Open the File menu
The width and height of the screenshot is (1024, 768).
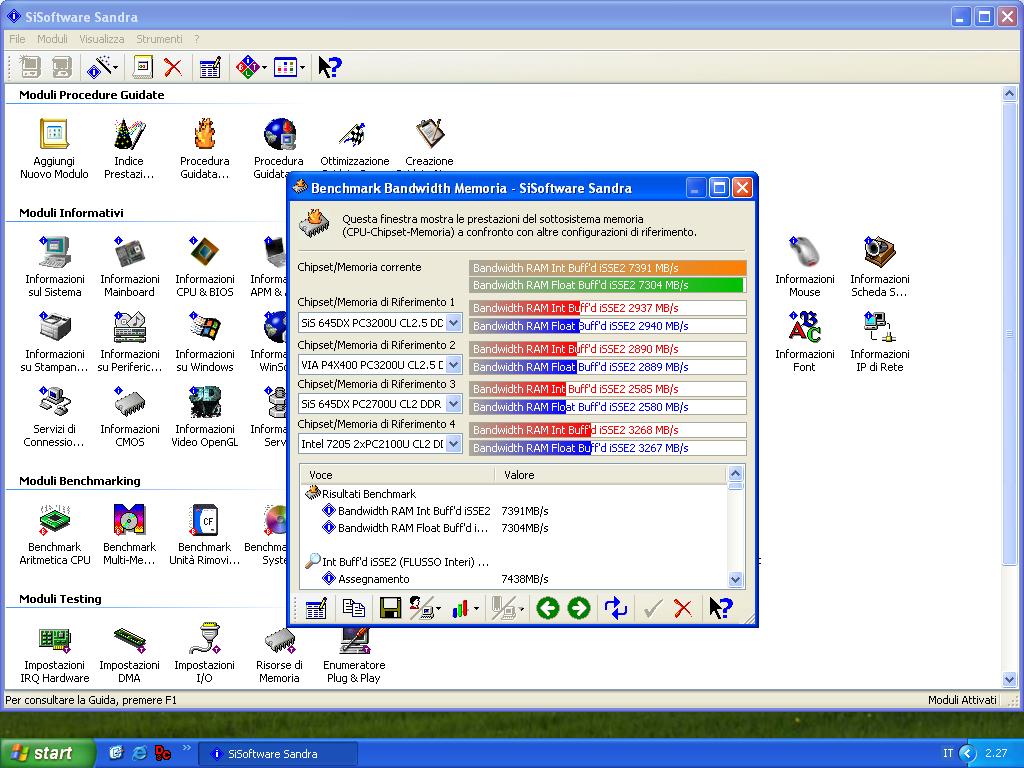click(x=17, y=39)
